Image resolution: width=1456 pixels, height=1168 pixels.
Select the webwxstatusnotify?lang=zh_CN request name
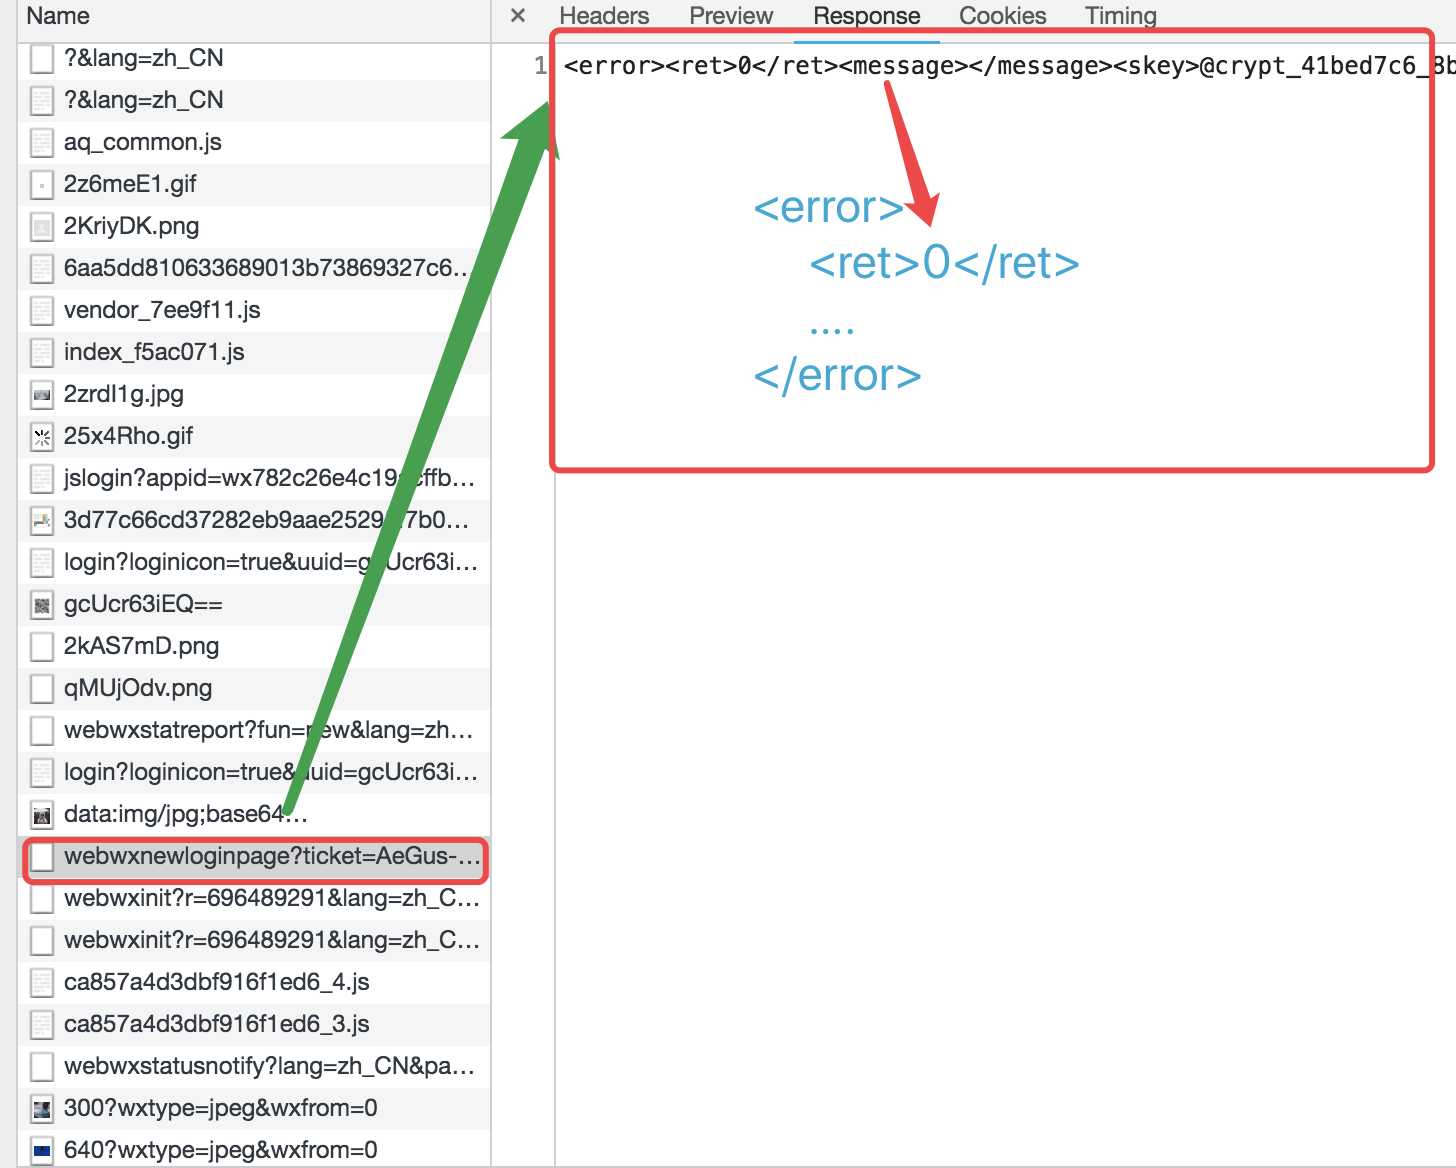click(x=269, y=1066)
